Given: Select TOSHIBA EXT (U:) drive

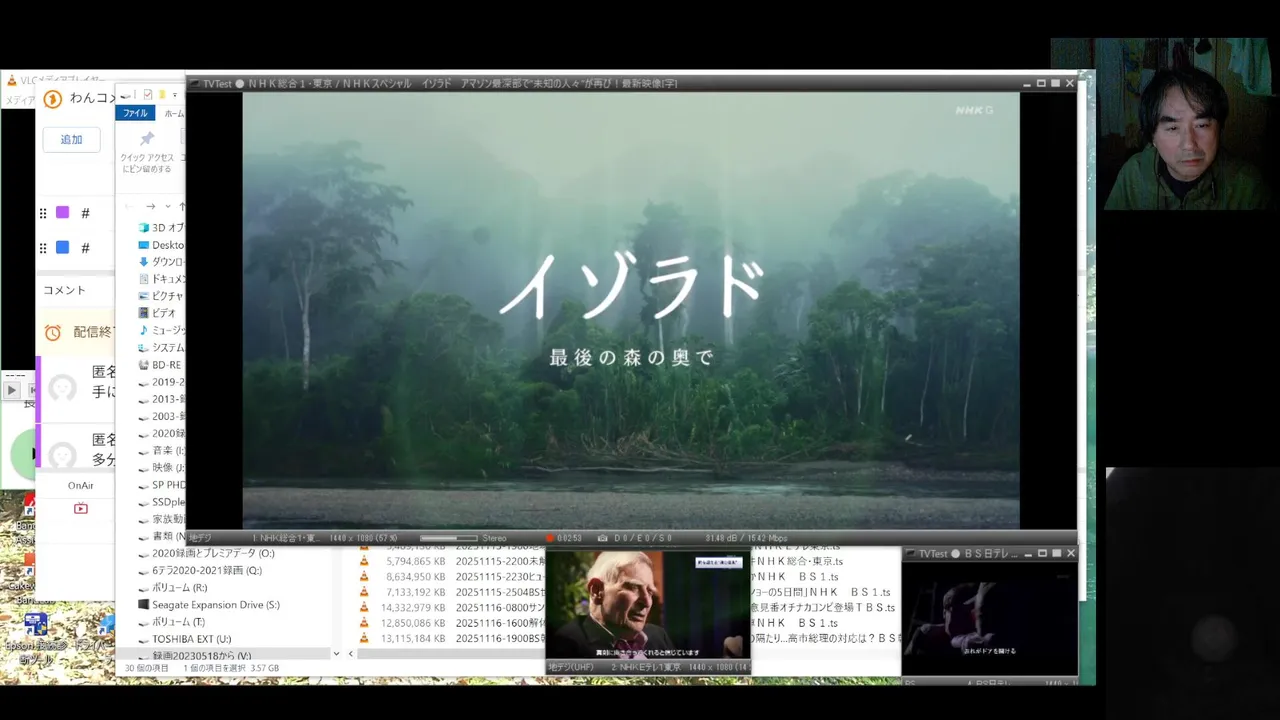Looking at the screenshot, I should [x=184, y=639].
